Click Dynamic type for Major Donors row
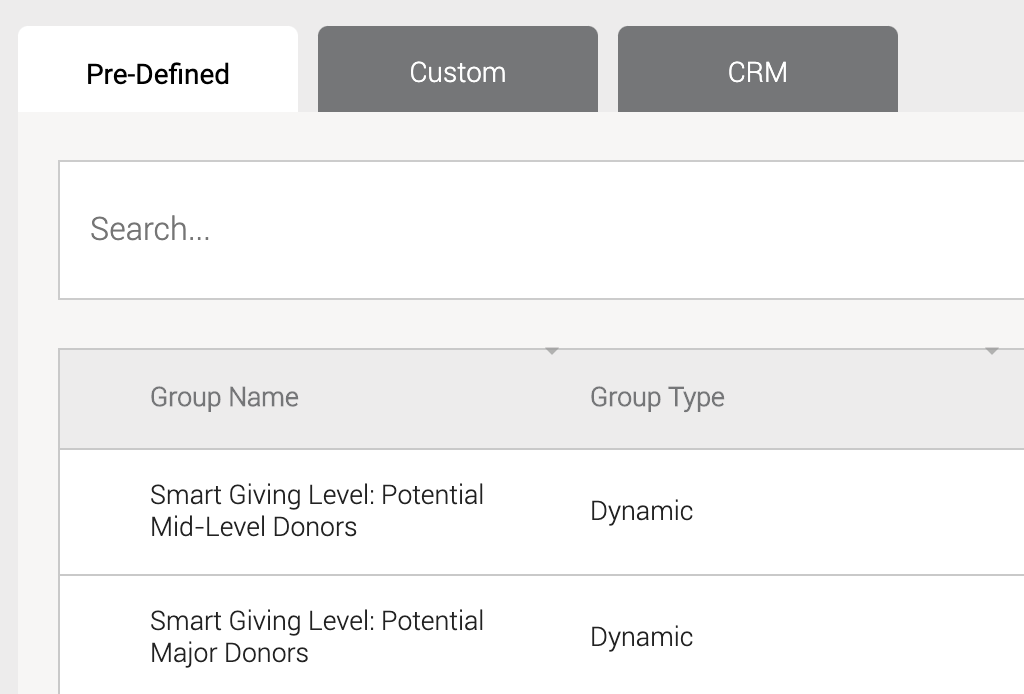Image resolution: width=1024 pixels, height=694 pixels. pos(641,637)
